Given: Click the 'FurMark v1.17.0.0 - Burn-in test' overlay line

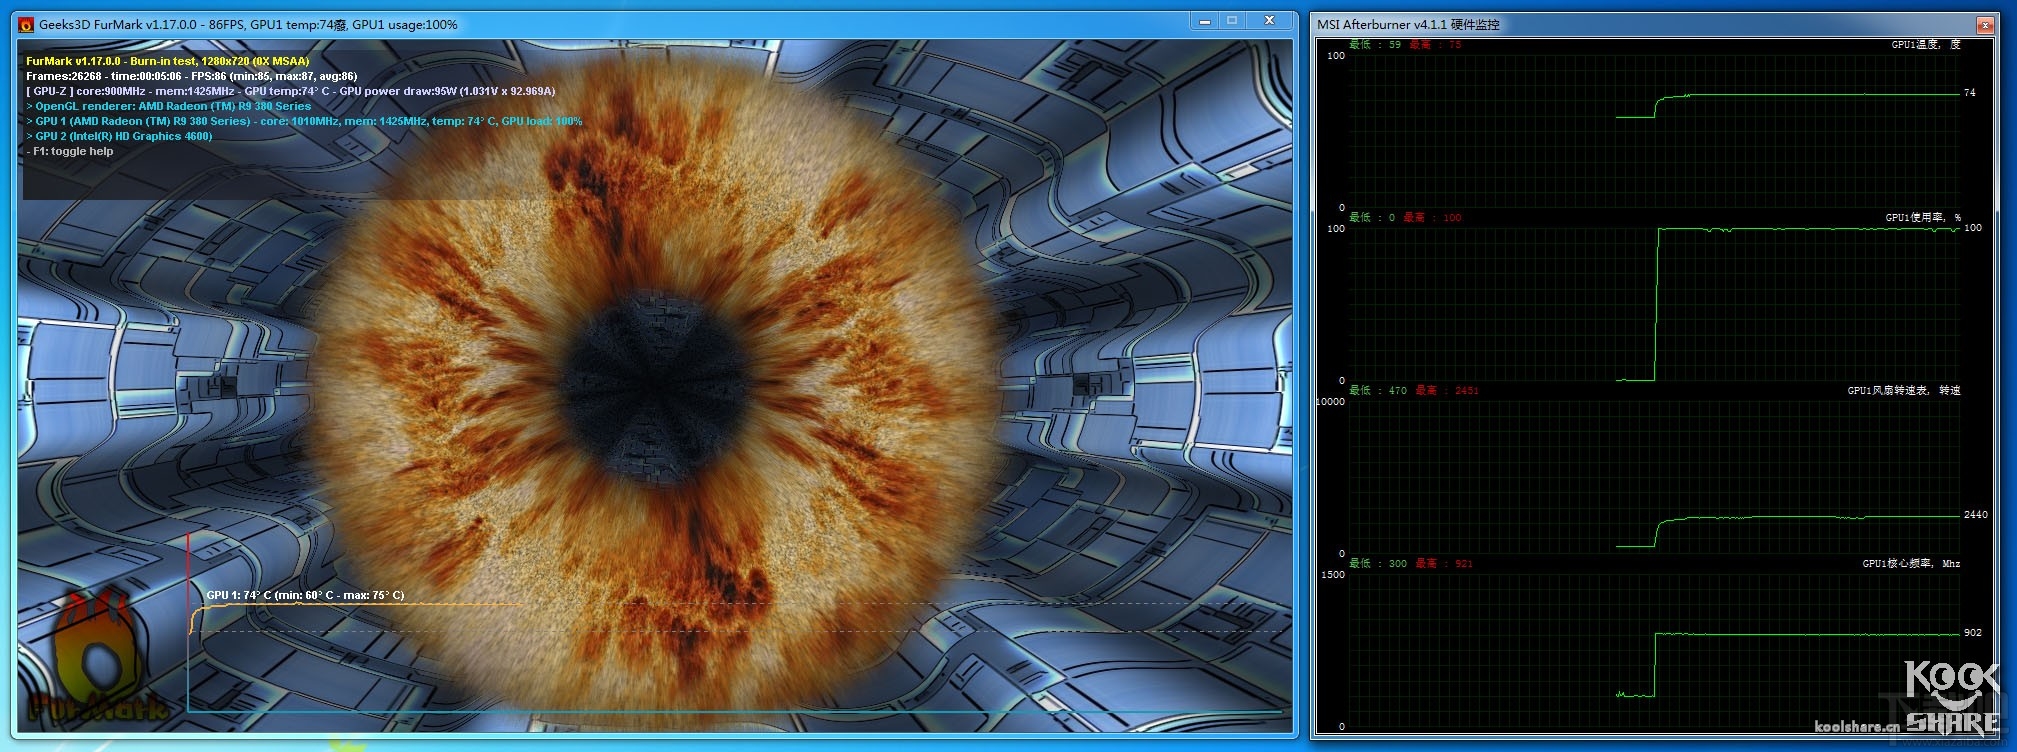Looking at the screenshot, I should (x=168, y=61).
